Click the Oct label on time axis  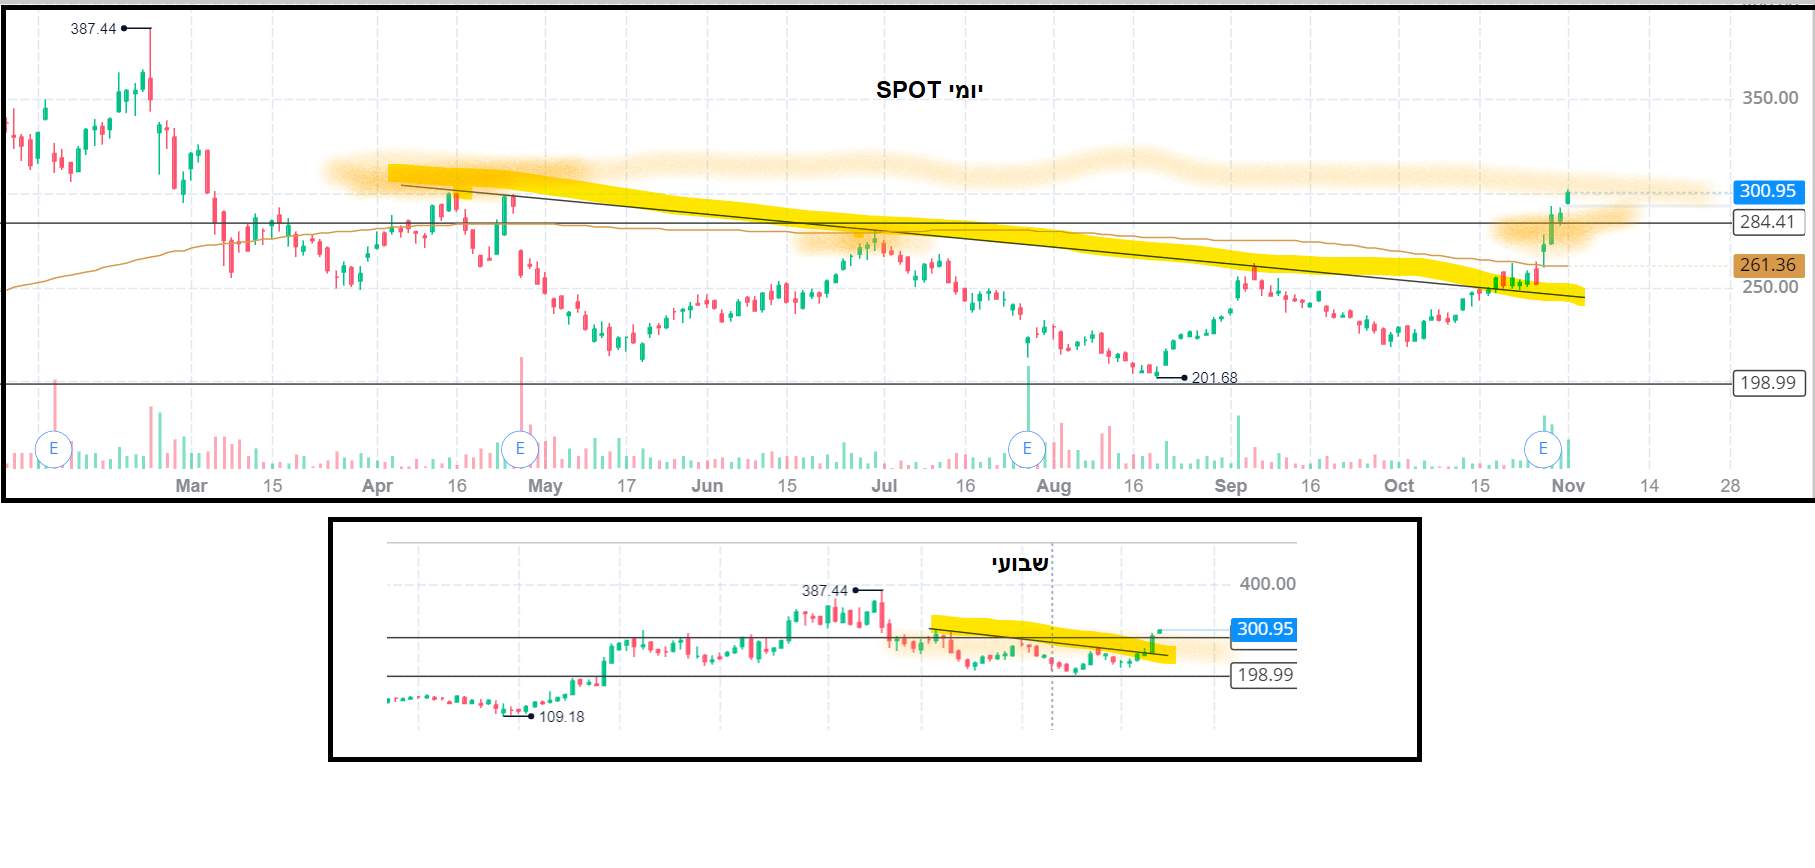click(1399, 486)
